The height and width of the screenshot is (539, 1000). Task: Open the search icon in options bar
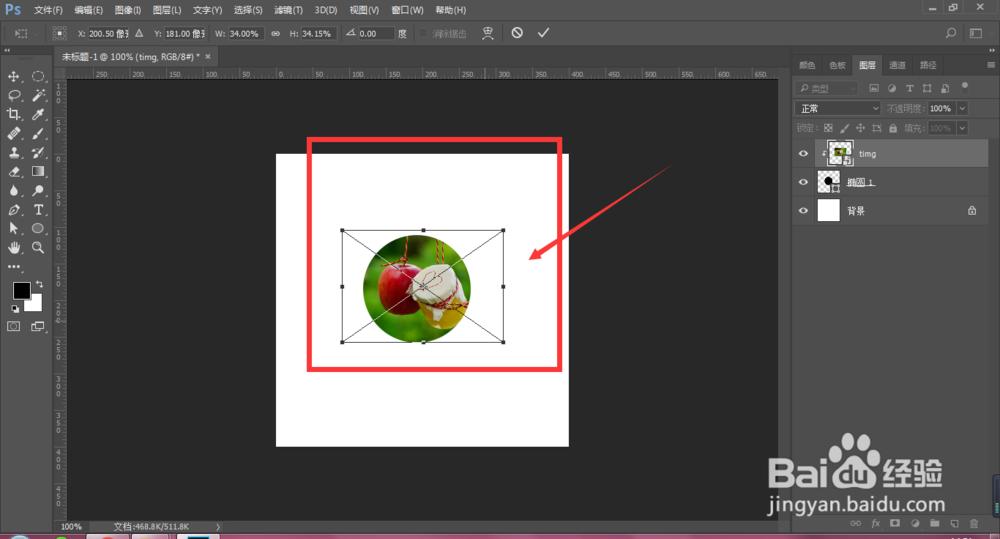pos(951,33)
